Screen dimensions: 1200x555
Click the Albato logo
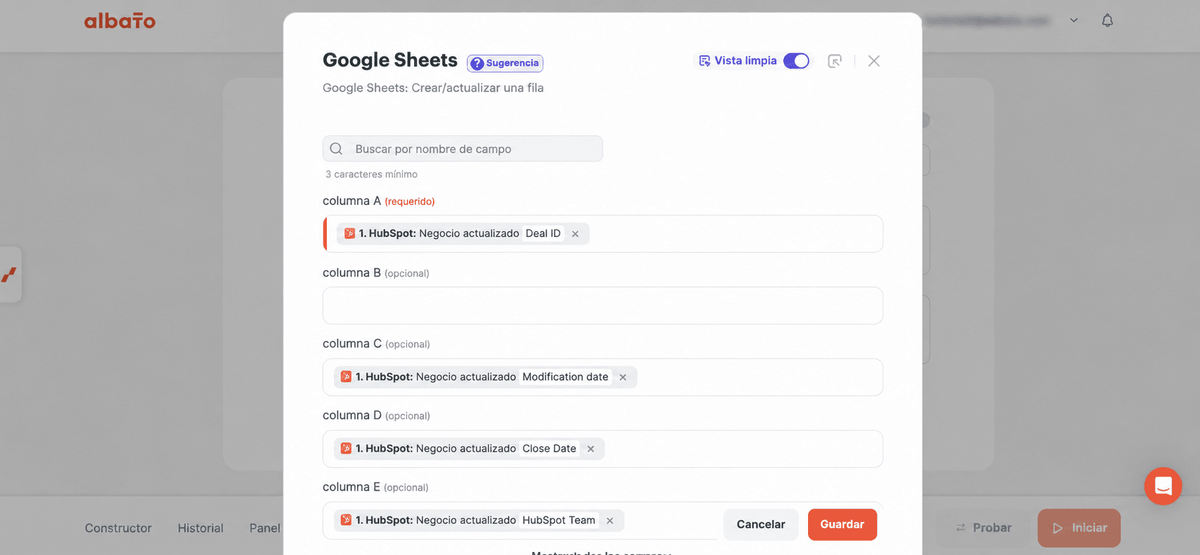(x=120, y=20)
